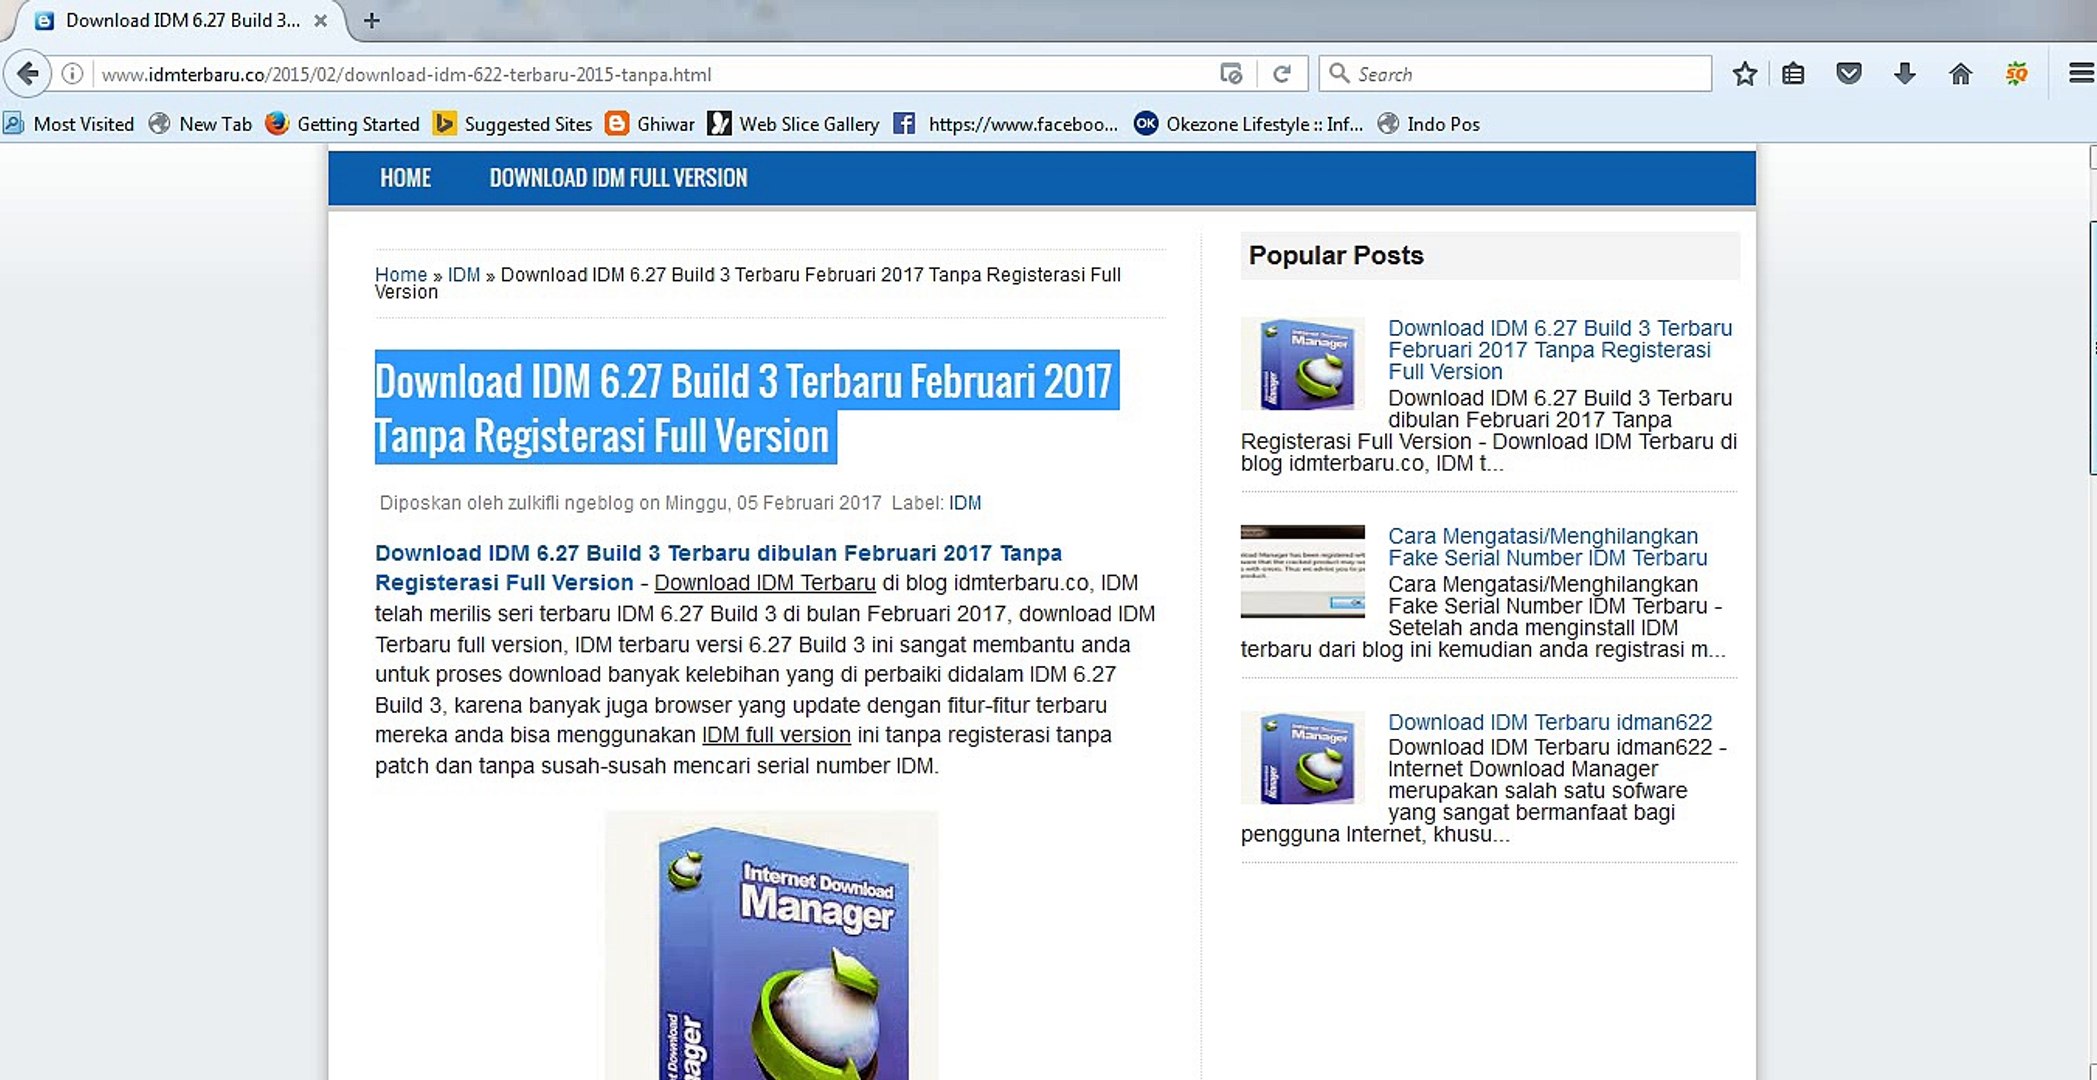Reload the page with the refresh icon

(x=1282, y=74)
